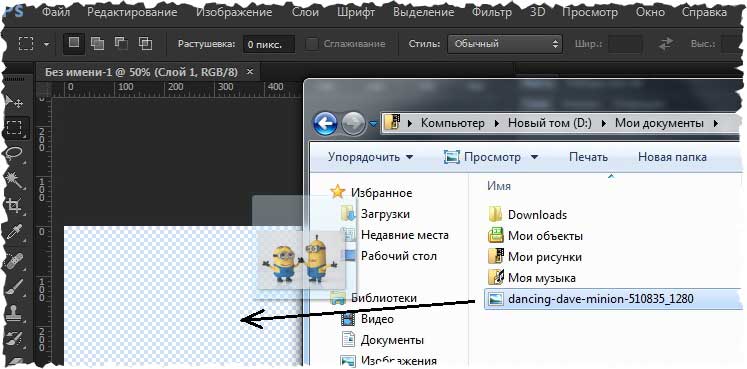Close the Без имени-1 document tab

point(250,72)
